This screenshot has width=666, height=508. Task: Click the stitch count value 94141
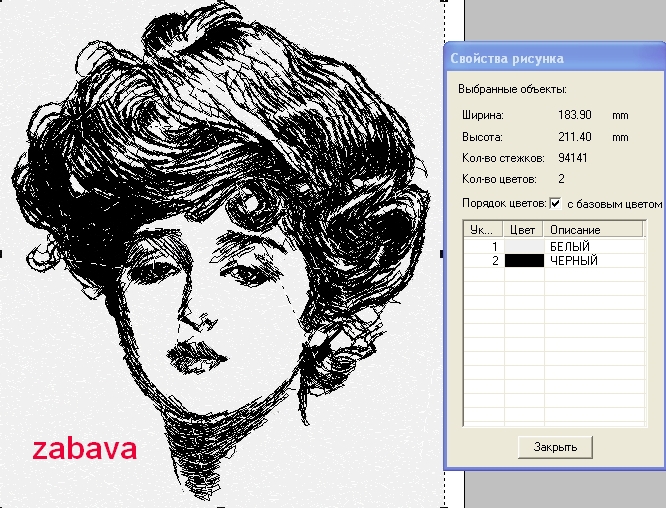coord(573,158)
